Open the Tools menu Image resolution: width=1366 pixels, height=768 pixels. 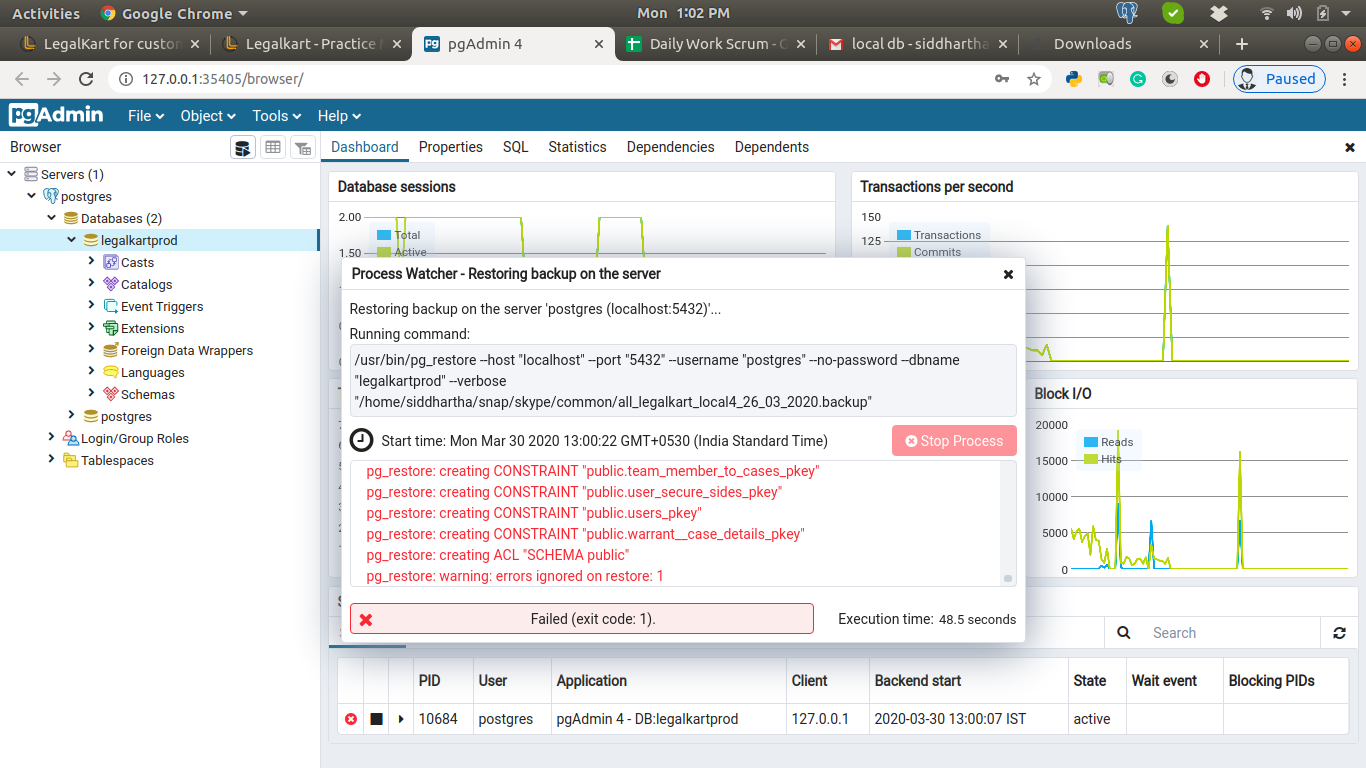click(x=277, y=116)
